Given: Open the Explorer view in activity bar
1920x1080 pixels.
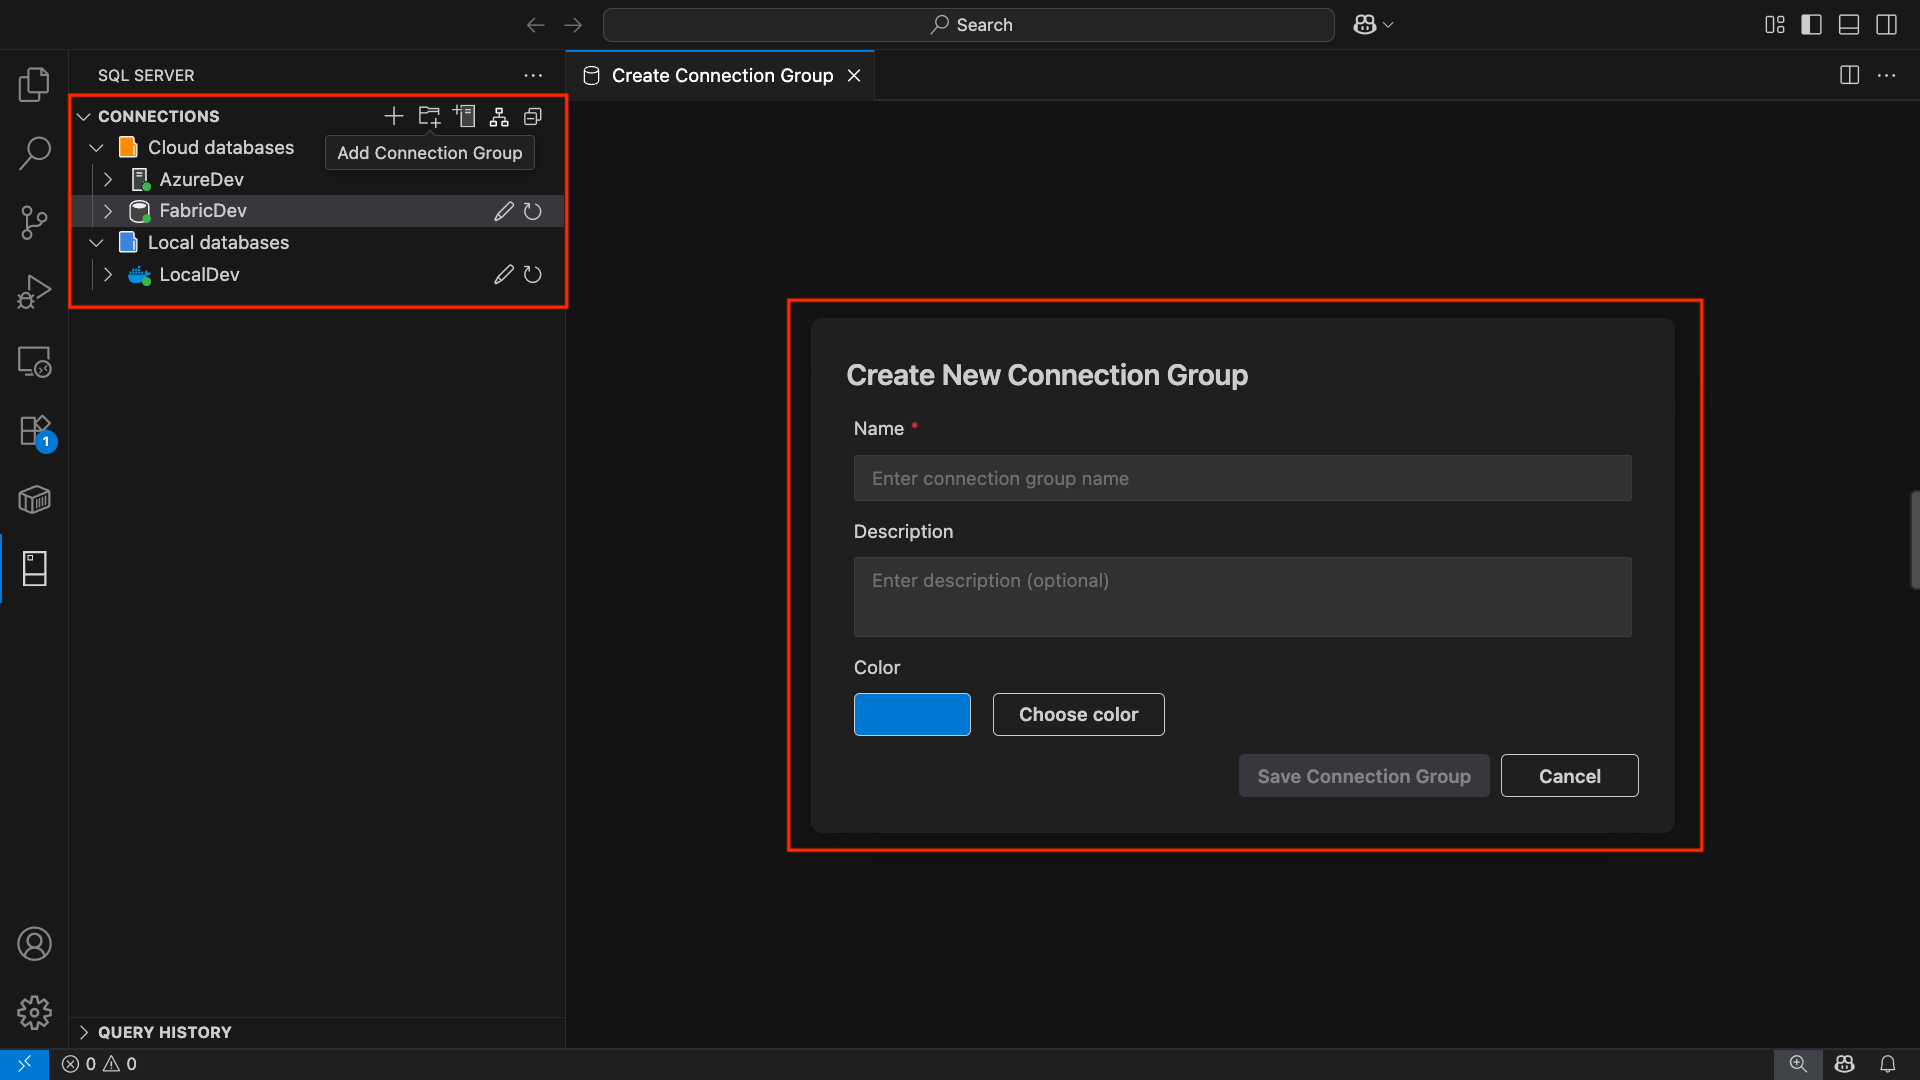Looking at the screenshot, I should pos(34,85).
